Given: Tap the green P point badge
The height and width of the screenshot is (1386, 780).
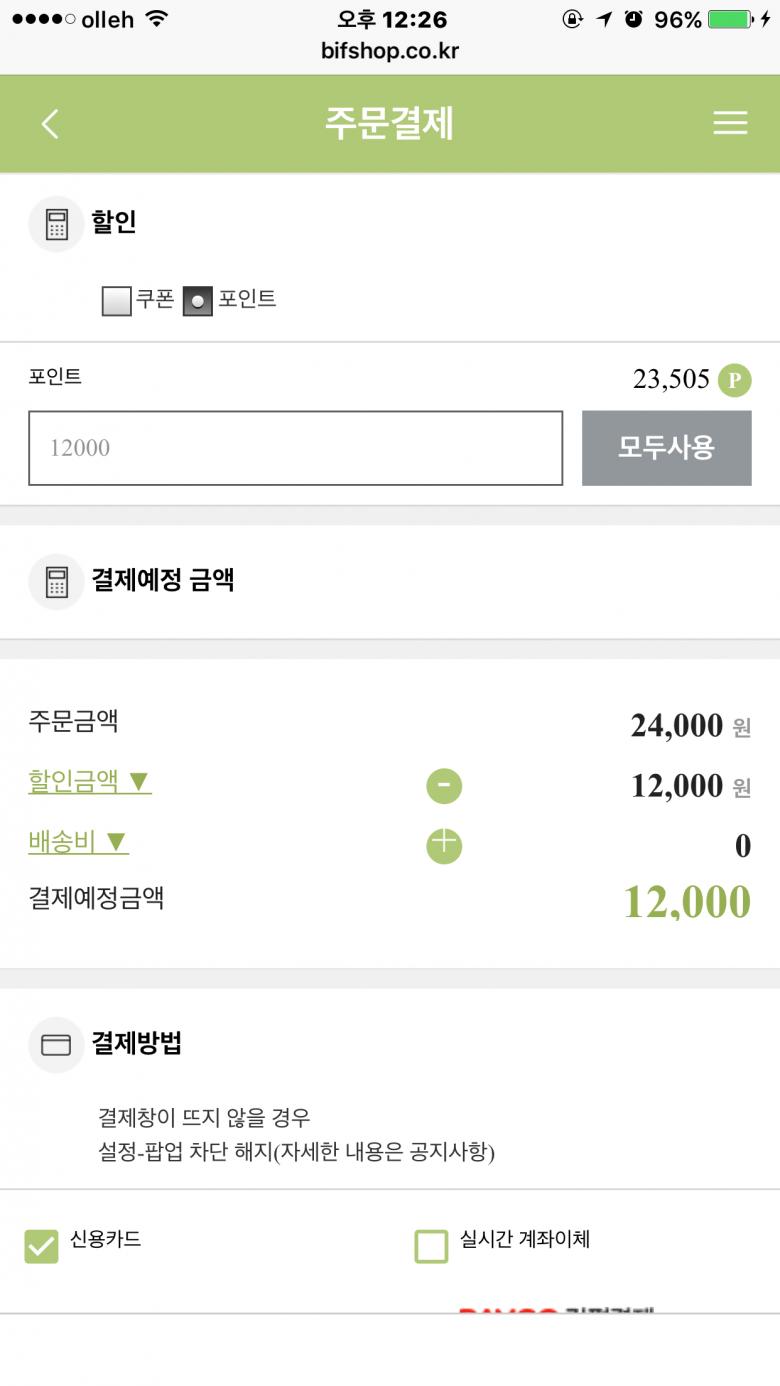Looking at the screenshot, I should [x=734, y=380].
